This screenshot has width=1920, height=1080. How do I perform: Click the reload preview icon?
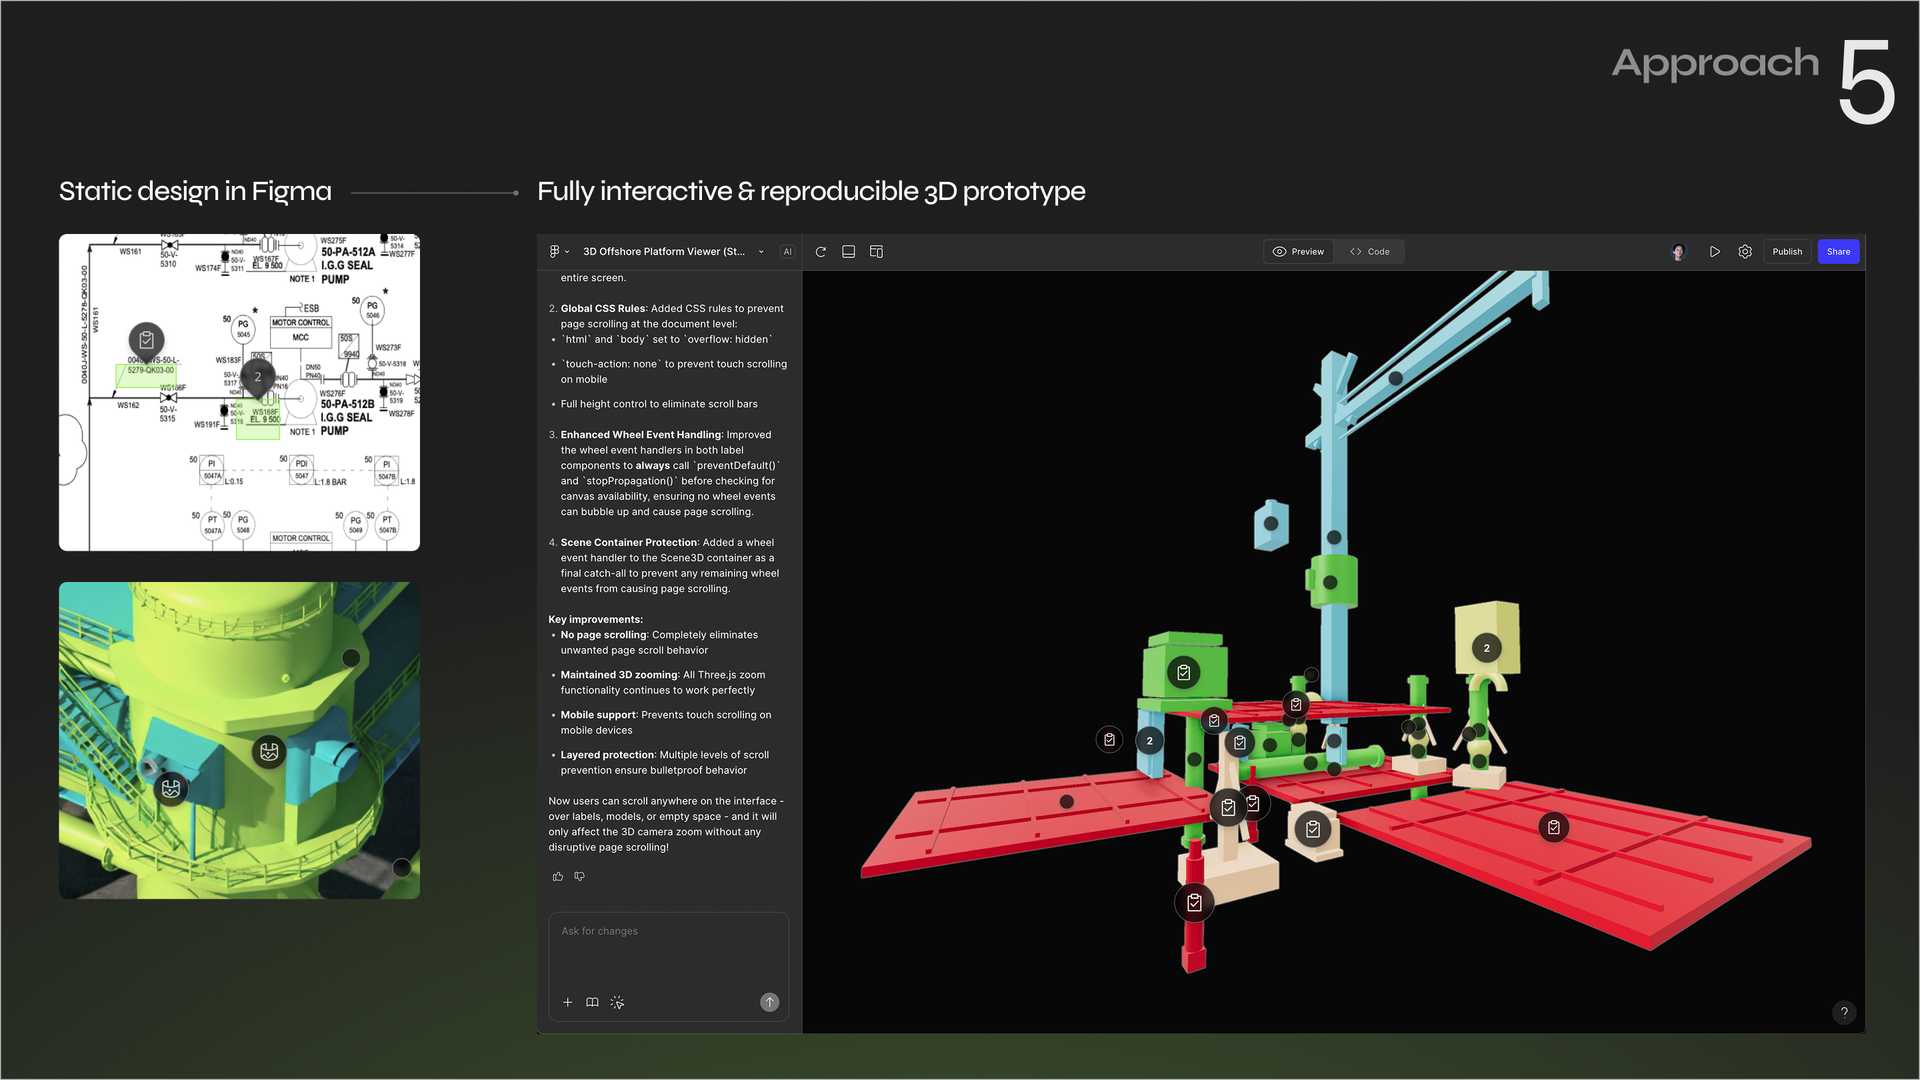(820, 252)
